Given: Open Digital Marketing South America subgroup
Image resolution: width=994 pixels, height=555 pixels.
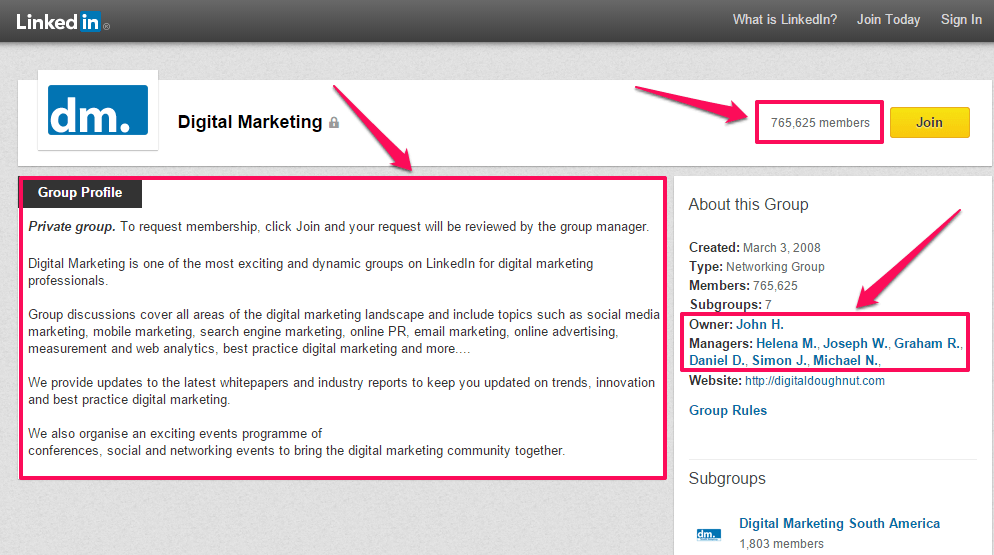Looking at the screenshot, I should coord(839,523).
